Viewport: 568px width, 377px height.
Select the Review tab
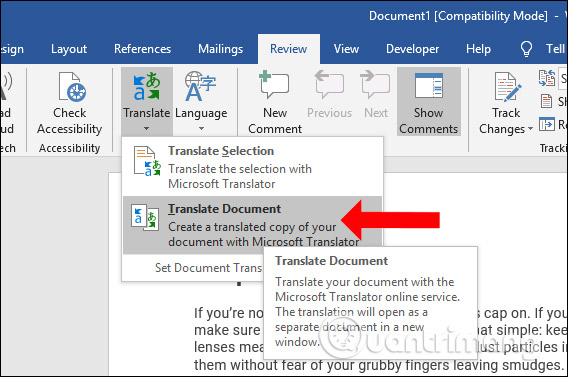point(289,49)
